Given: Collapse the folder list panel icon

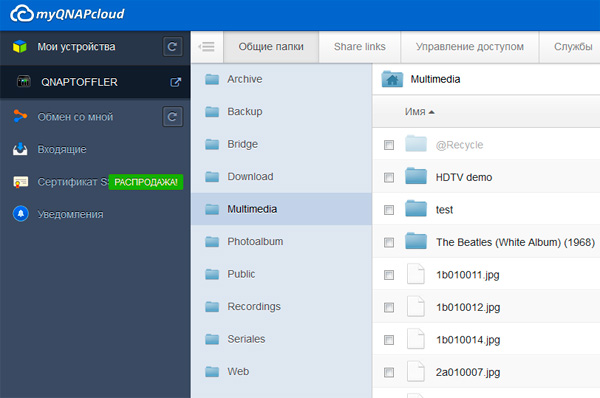Looking at the screenshot, I should tap(207, 47).
